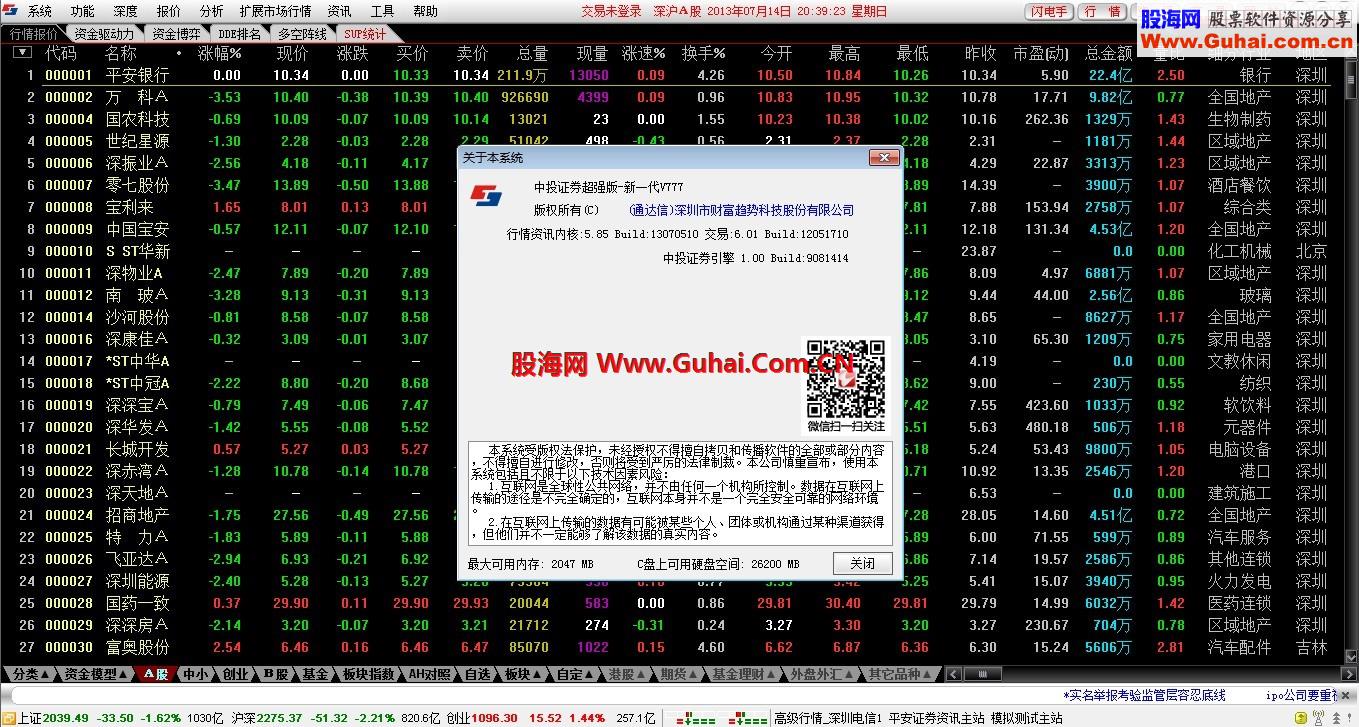Expand the 基金理财 bottom tab
Screen dimensions: 1359x727
click(743, 675)
